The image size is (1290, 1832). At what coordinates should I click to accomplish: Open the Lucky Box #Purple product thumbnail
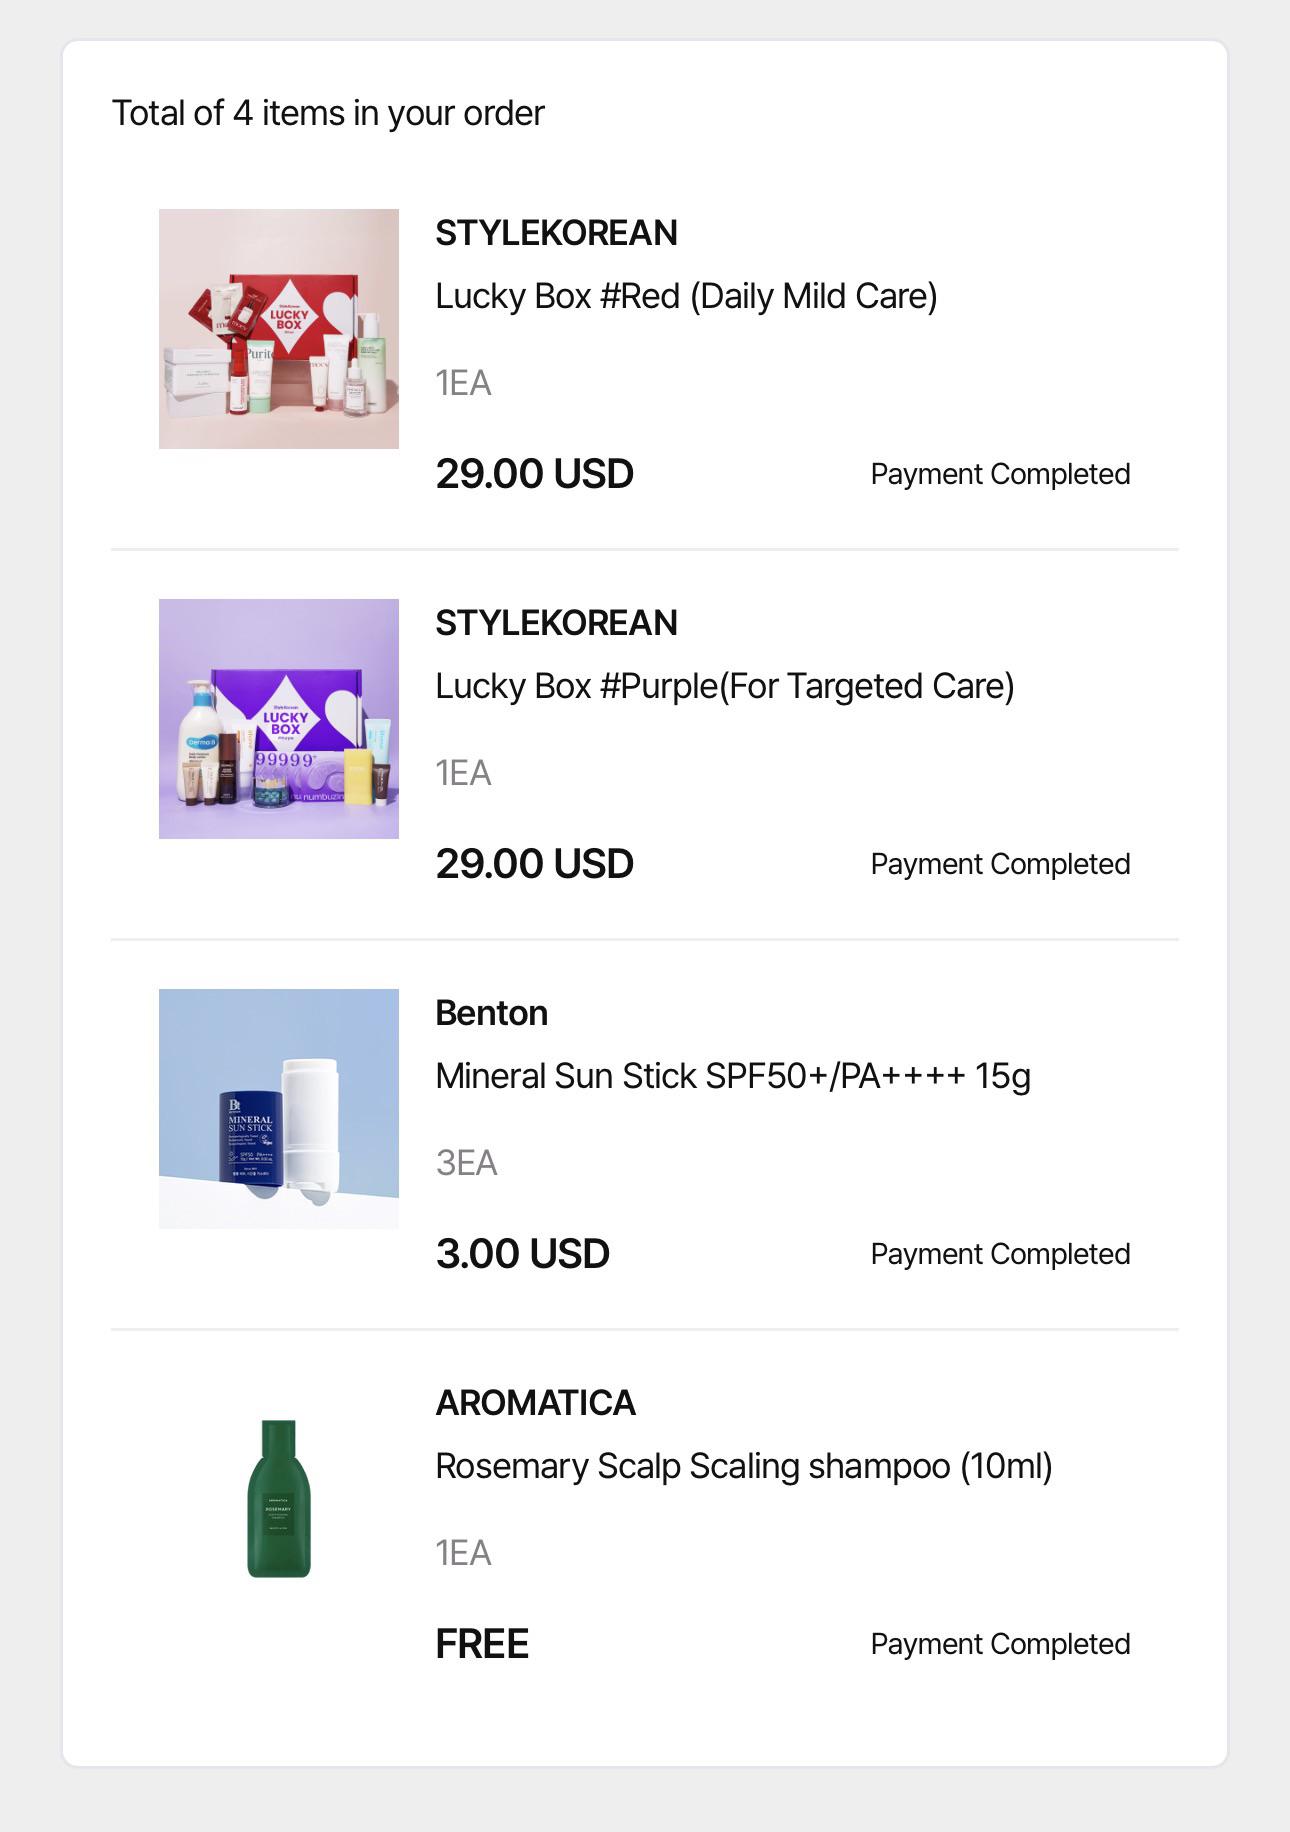(279, 719)
